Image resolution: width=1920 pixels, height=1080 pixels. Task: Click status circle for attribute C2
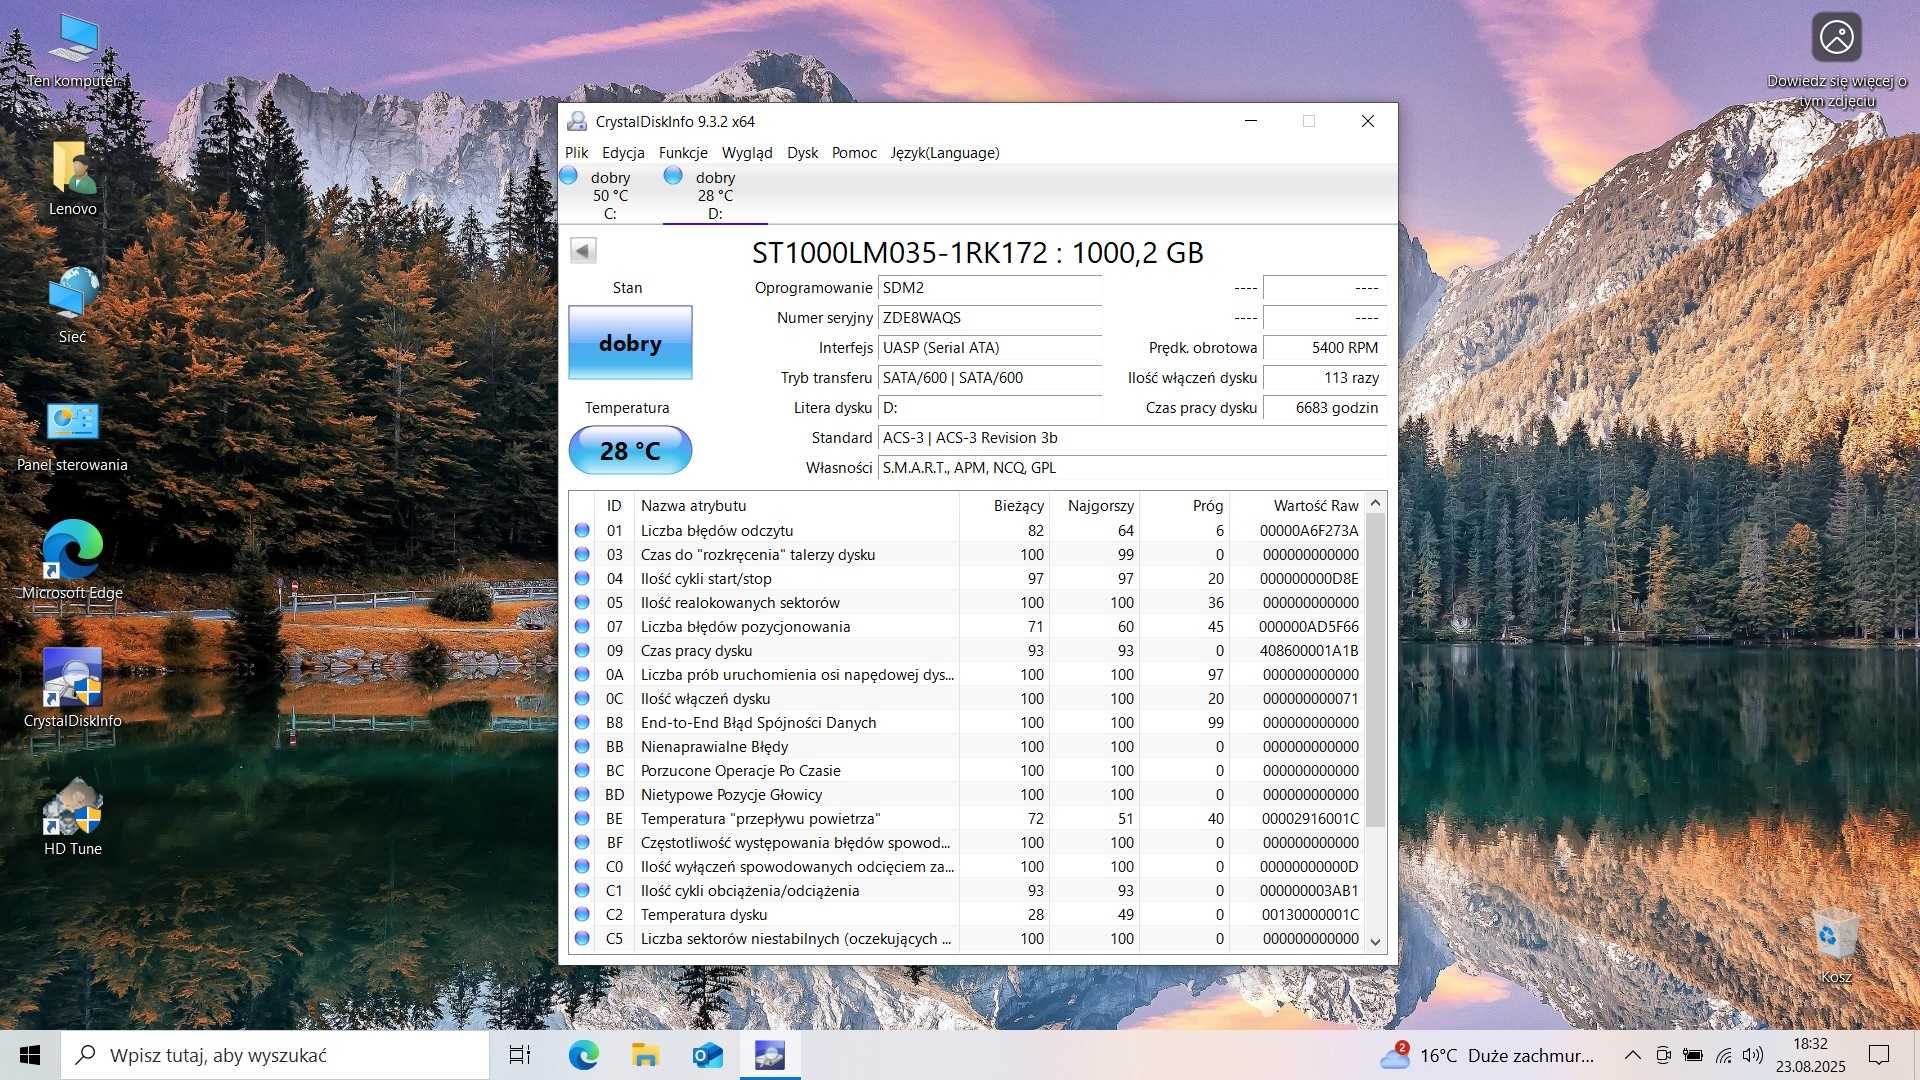pos(582,914)
